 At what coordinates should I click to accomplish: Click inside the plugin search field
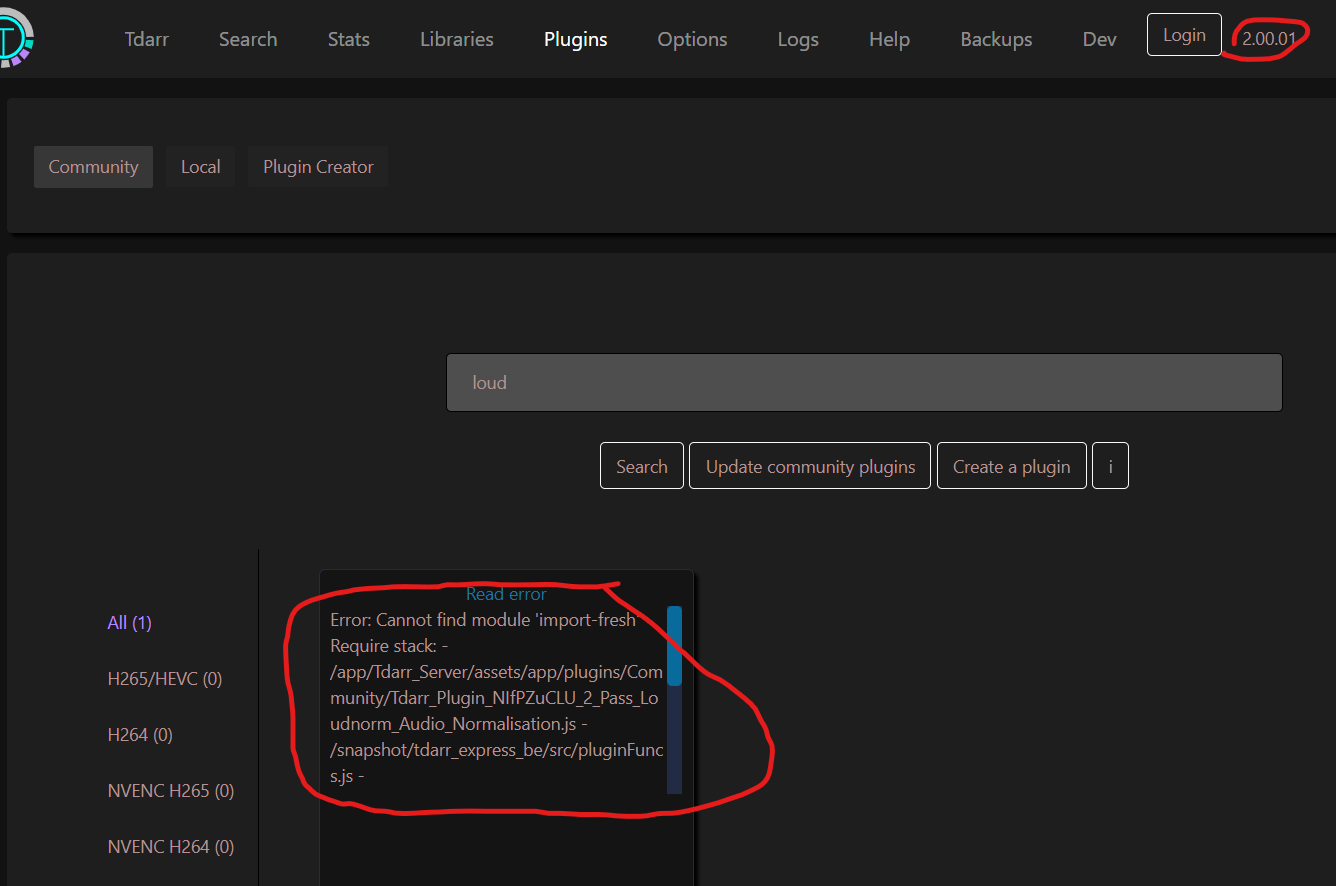click(x=864, y=382)
